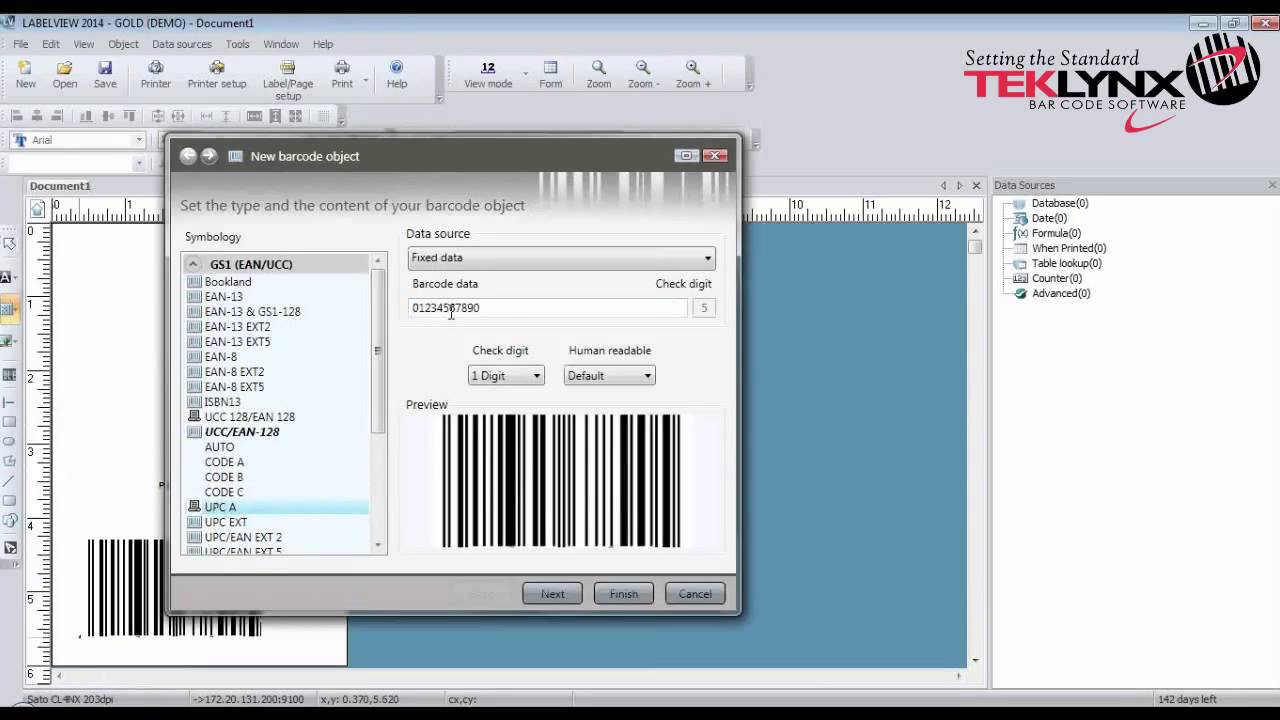Select Bookland symbology
This screenshot has height=720, width=1280.
pyautogui.click(x=228, y=282)
